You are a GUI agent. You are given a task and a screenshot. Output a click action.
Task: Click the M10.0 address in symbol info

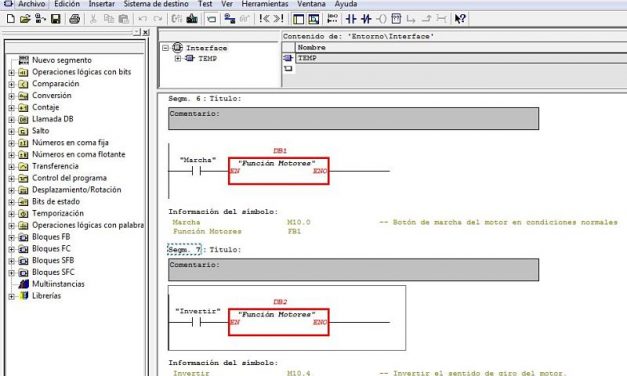click(299, 222)
